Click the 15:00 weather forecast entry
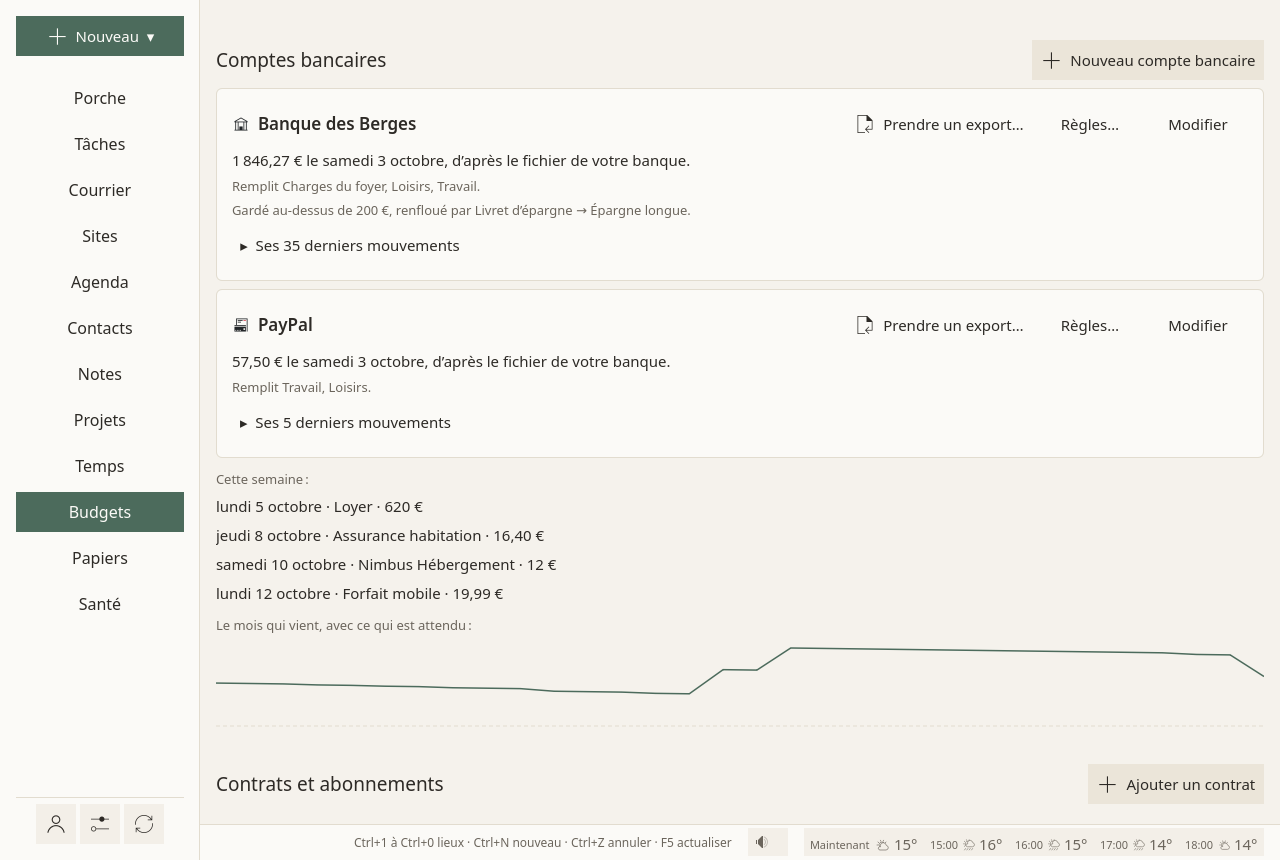The width and height of the screenshot is (1280, 860). click(x=966, y=844)
